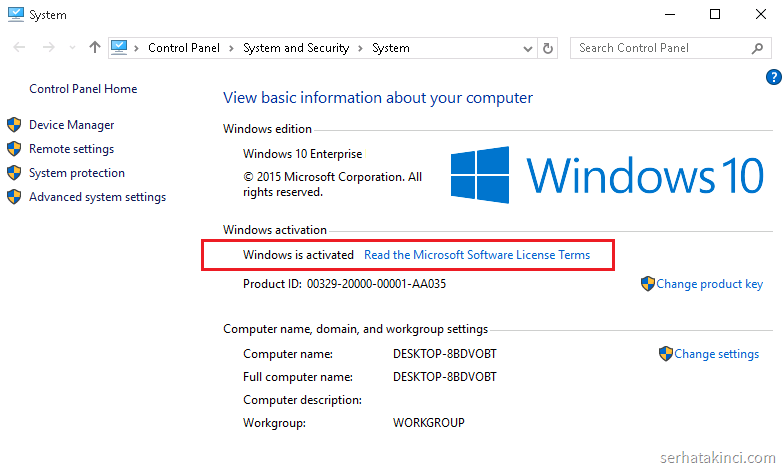Open Advanced system settings
The width and height of the screenshot is (784, 469).
(x=97, y=197)
